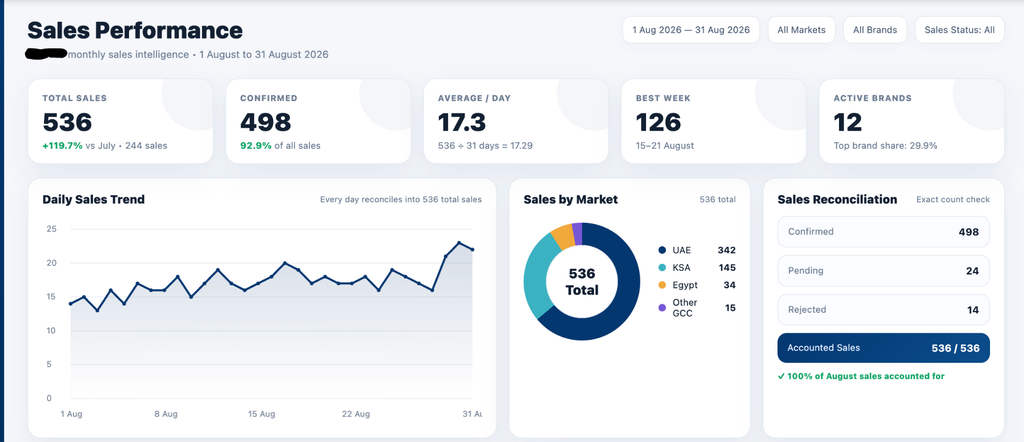Click the '22 Aug' x-axis label
The height and width of the screenshot is (442, 1024).
[x=357, y=414]
